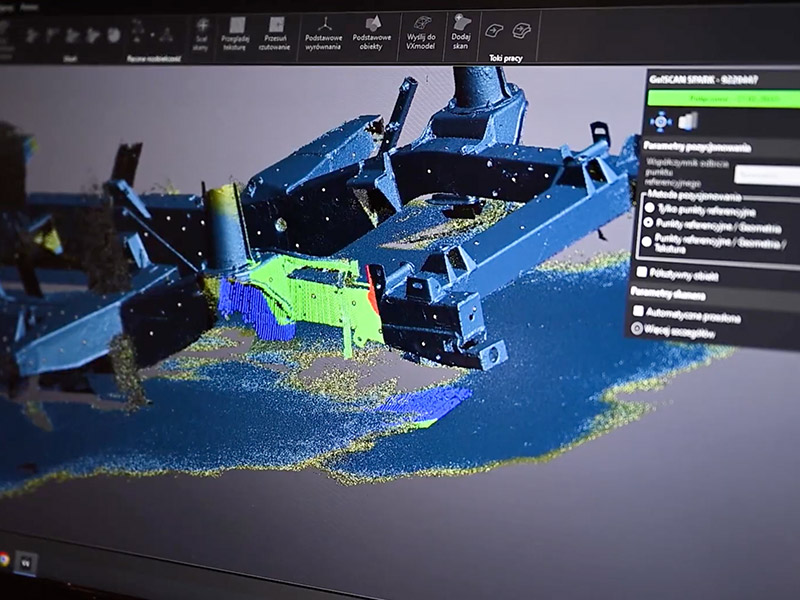Select the 'Przesuń rzutowanie' tool

point(276,28)
